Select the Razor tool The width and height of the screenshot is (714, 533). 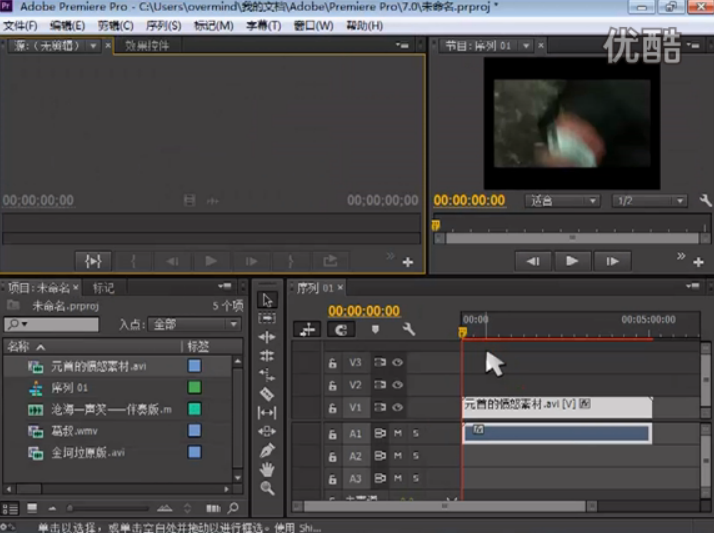click(267, 394)
